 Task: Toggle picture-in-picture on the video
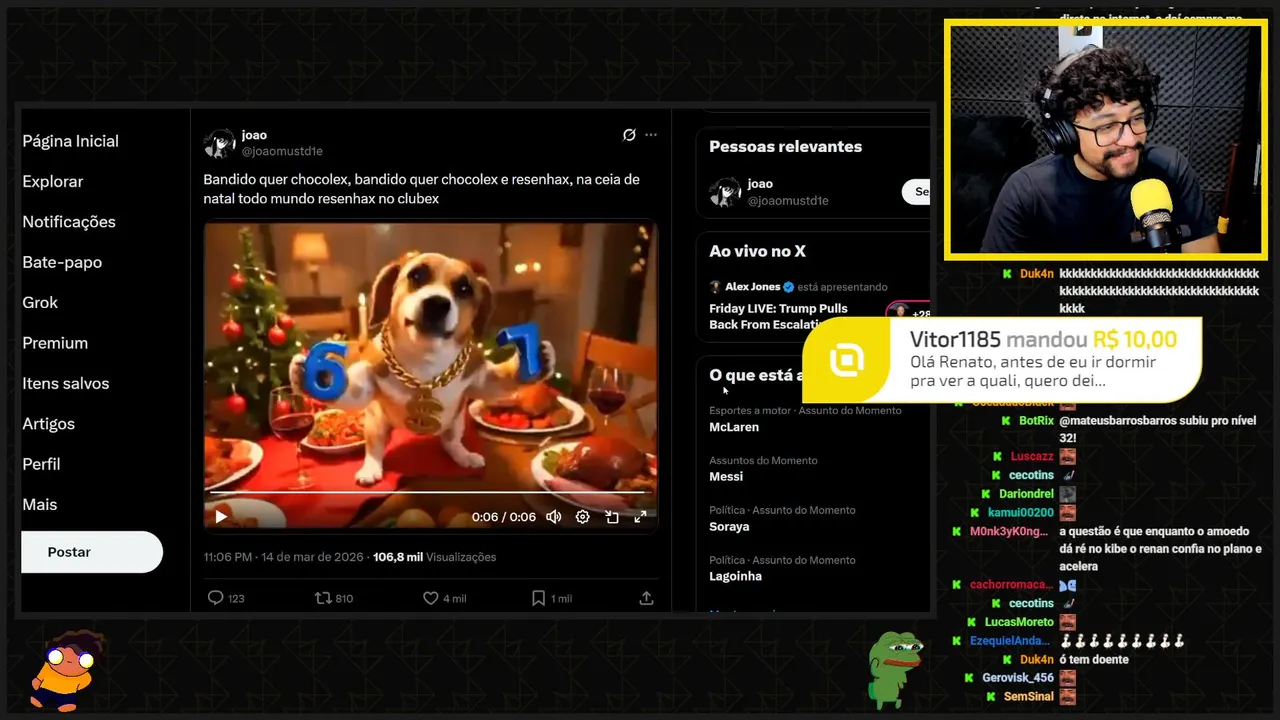coord(612,517)
